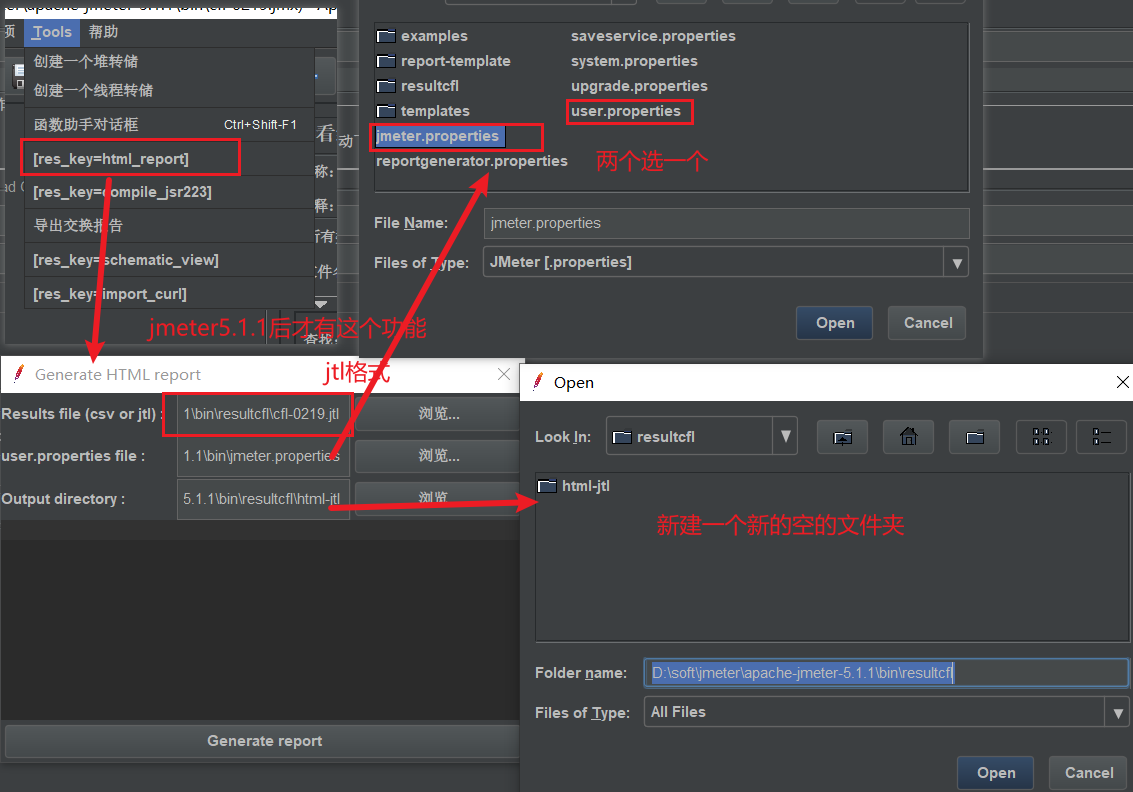Browse for Output directory

[439, 497]
